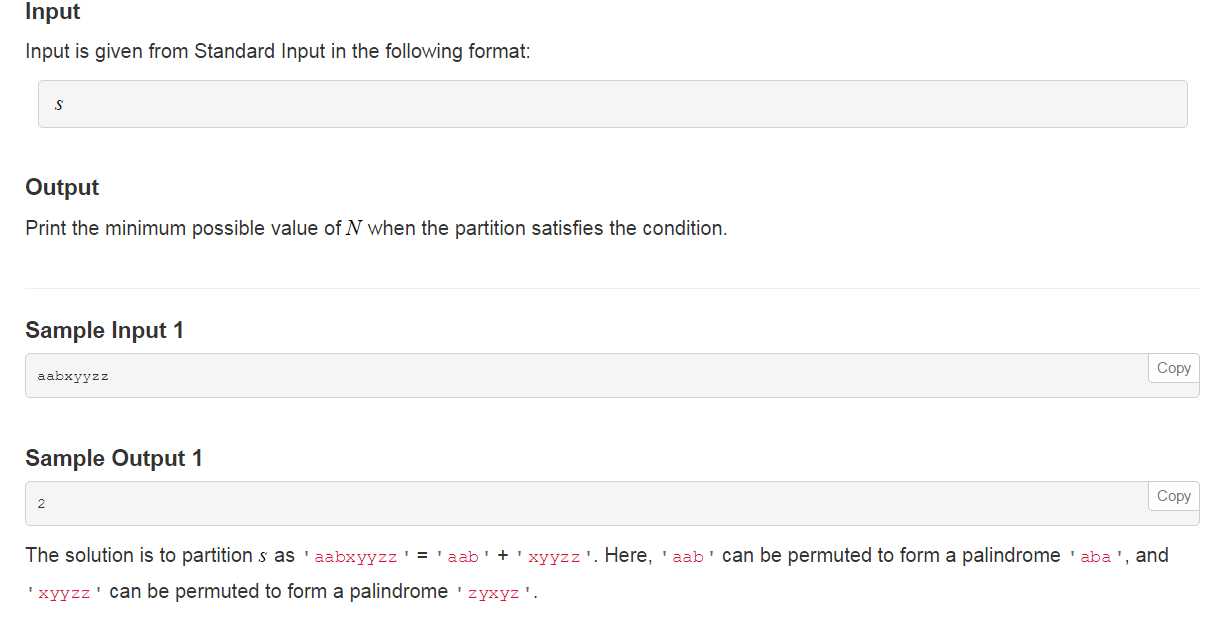
Task: Select the Output section heading
Action: (62, 188)
